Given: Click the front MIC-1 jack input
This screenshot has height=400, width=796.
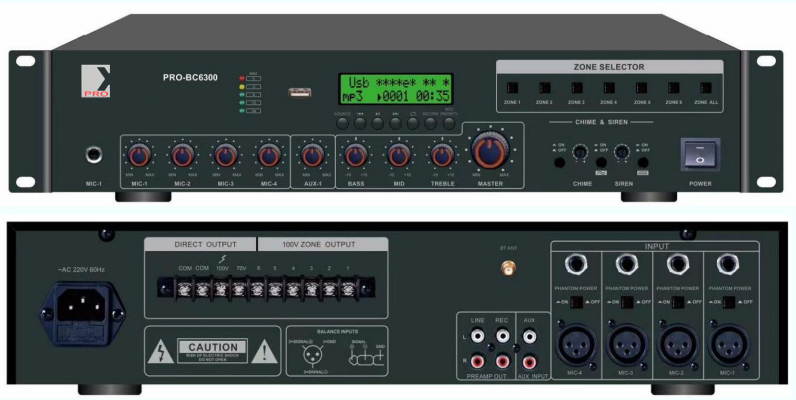Looking at the screenshot, I should [x=95, y=156].
